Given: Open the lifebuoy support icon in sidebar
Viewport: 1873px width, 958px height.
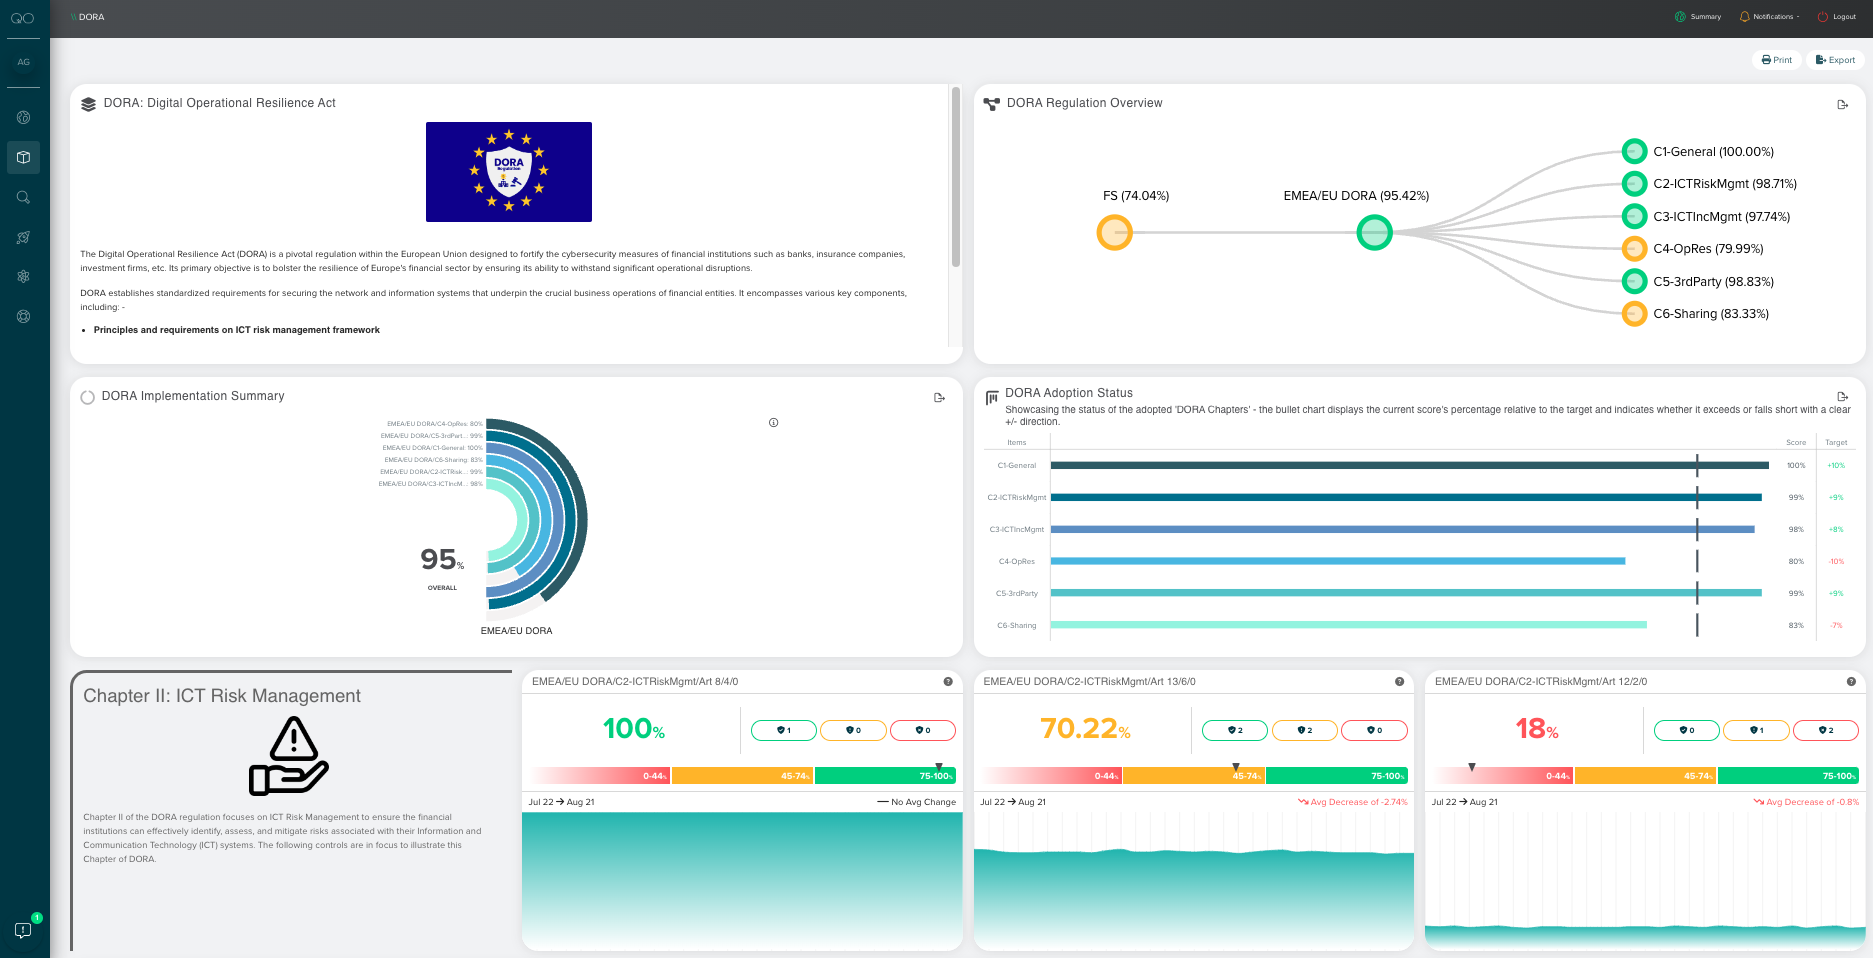Looking at the screenshot, I should point(23,317).
